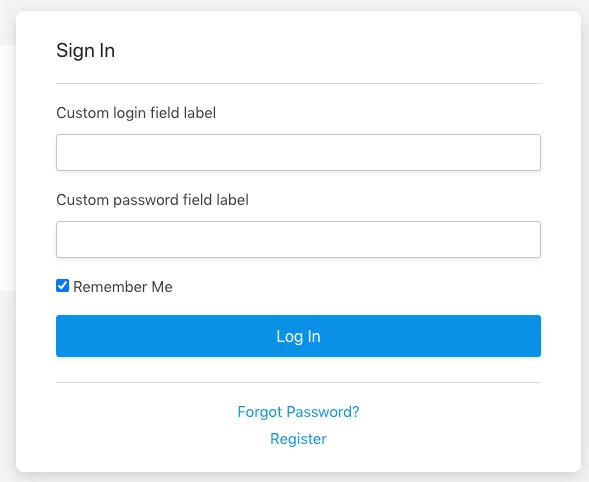This screenshot has width=589, height=482.
Task: Click the blue Log In button
Action: pos(298,336)
